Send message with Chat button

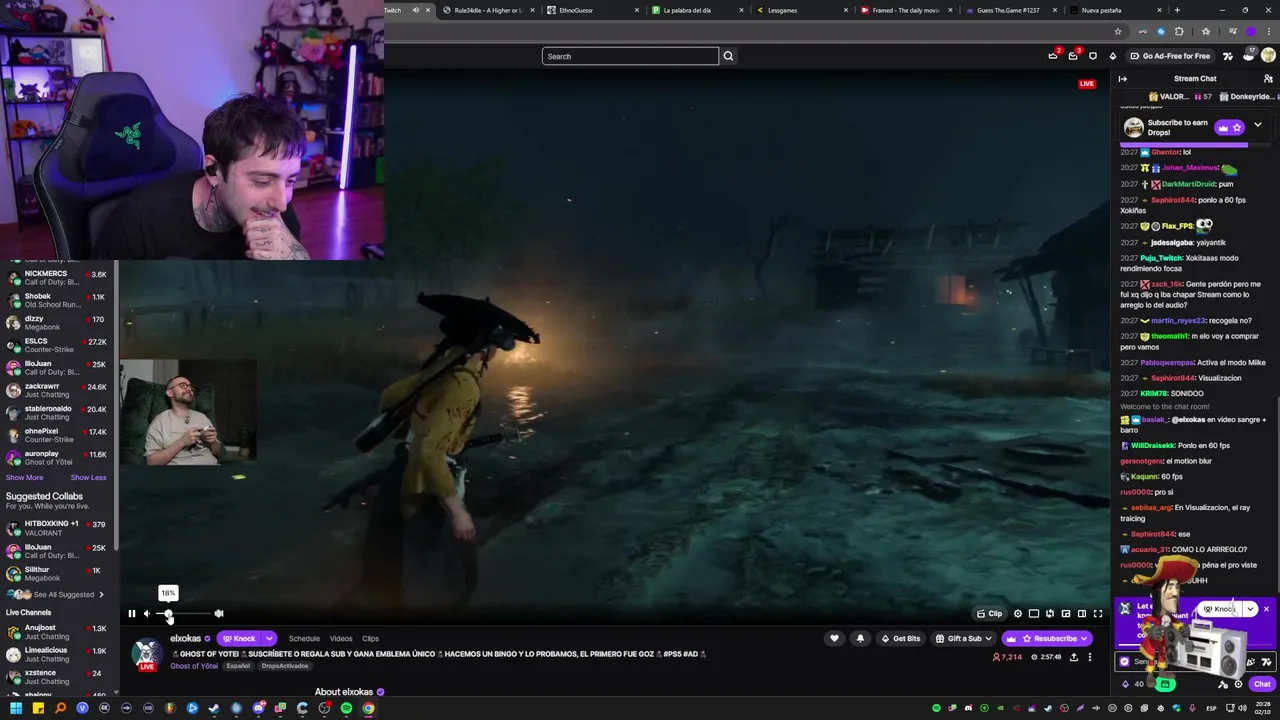coord(1262,684)
